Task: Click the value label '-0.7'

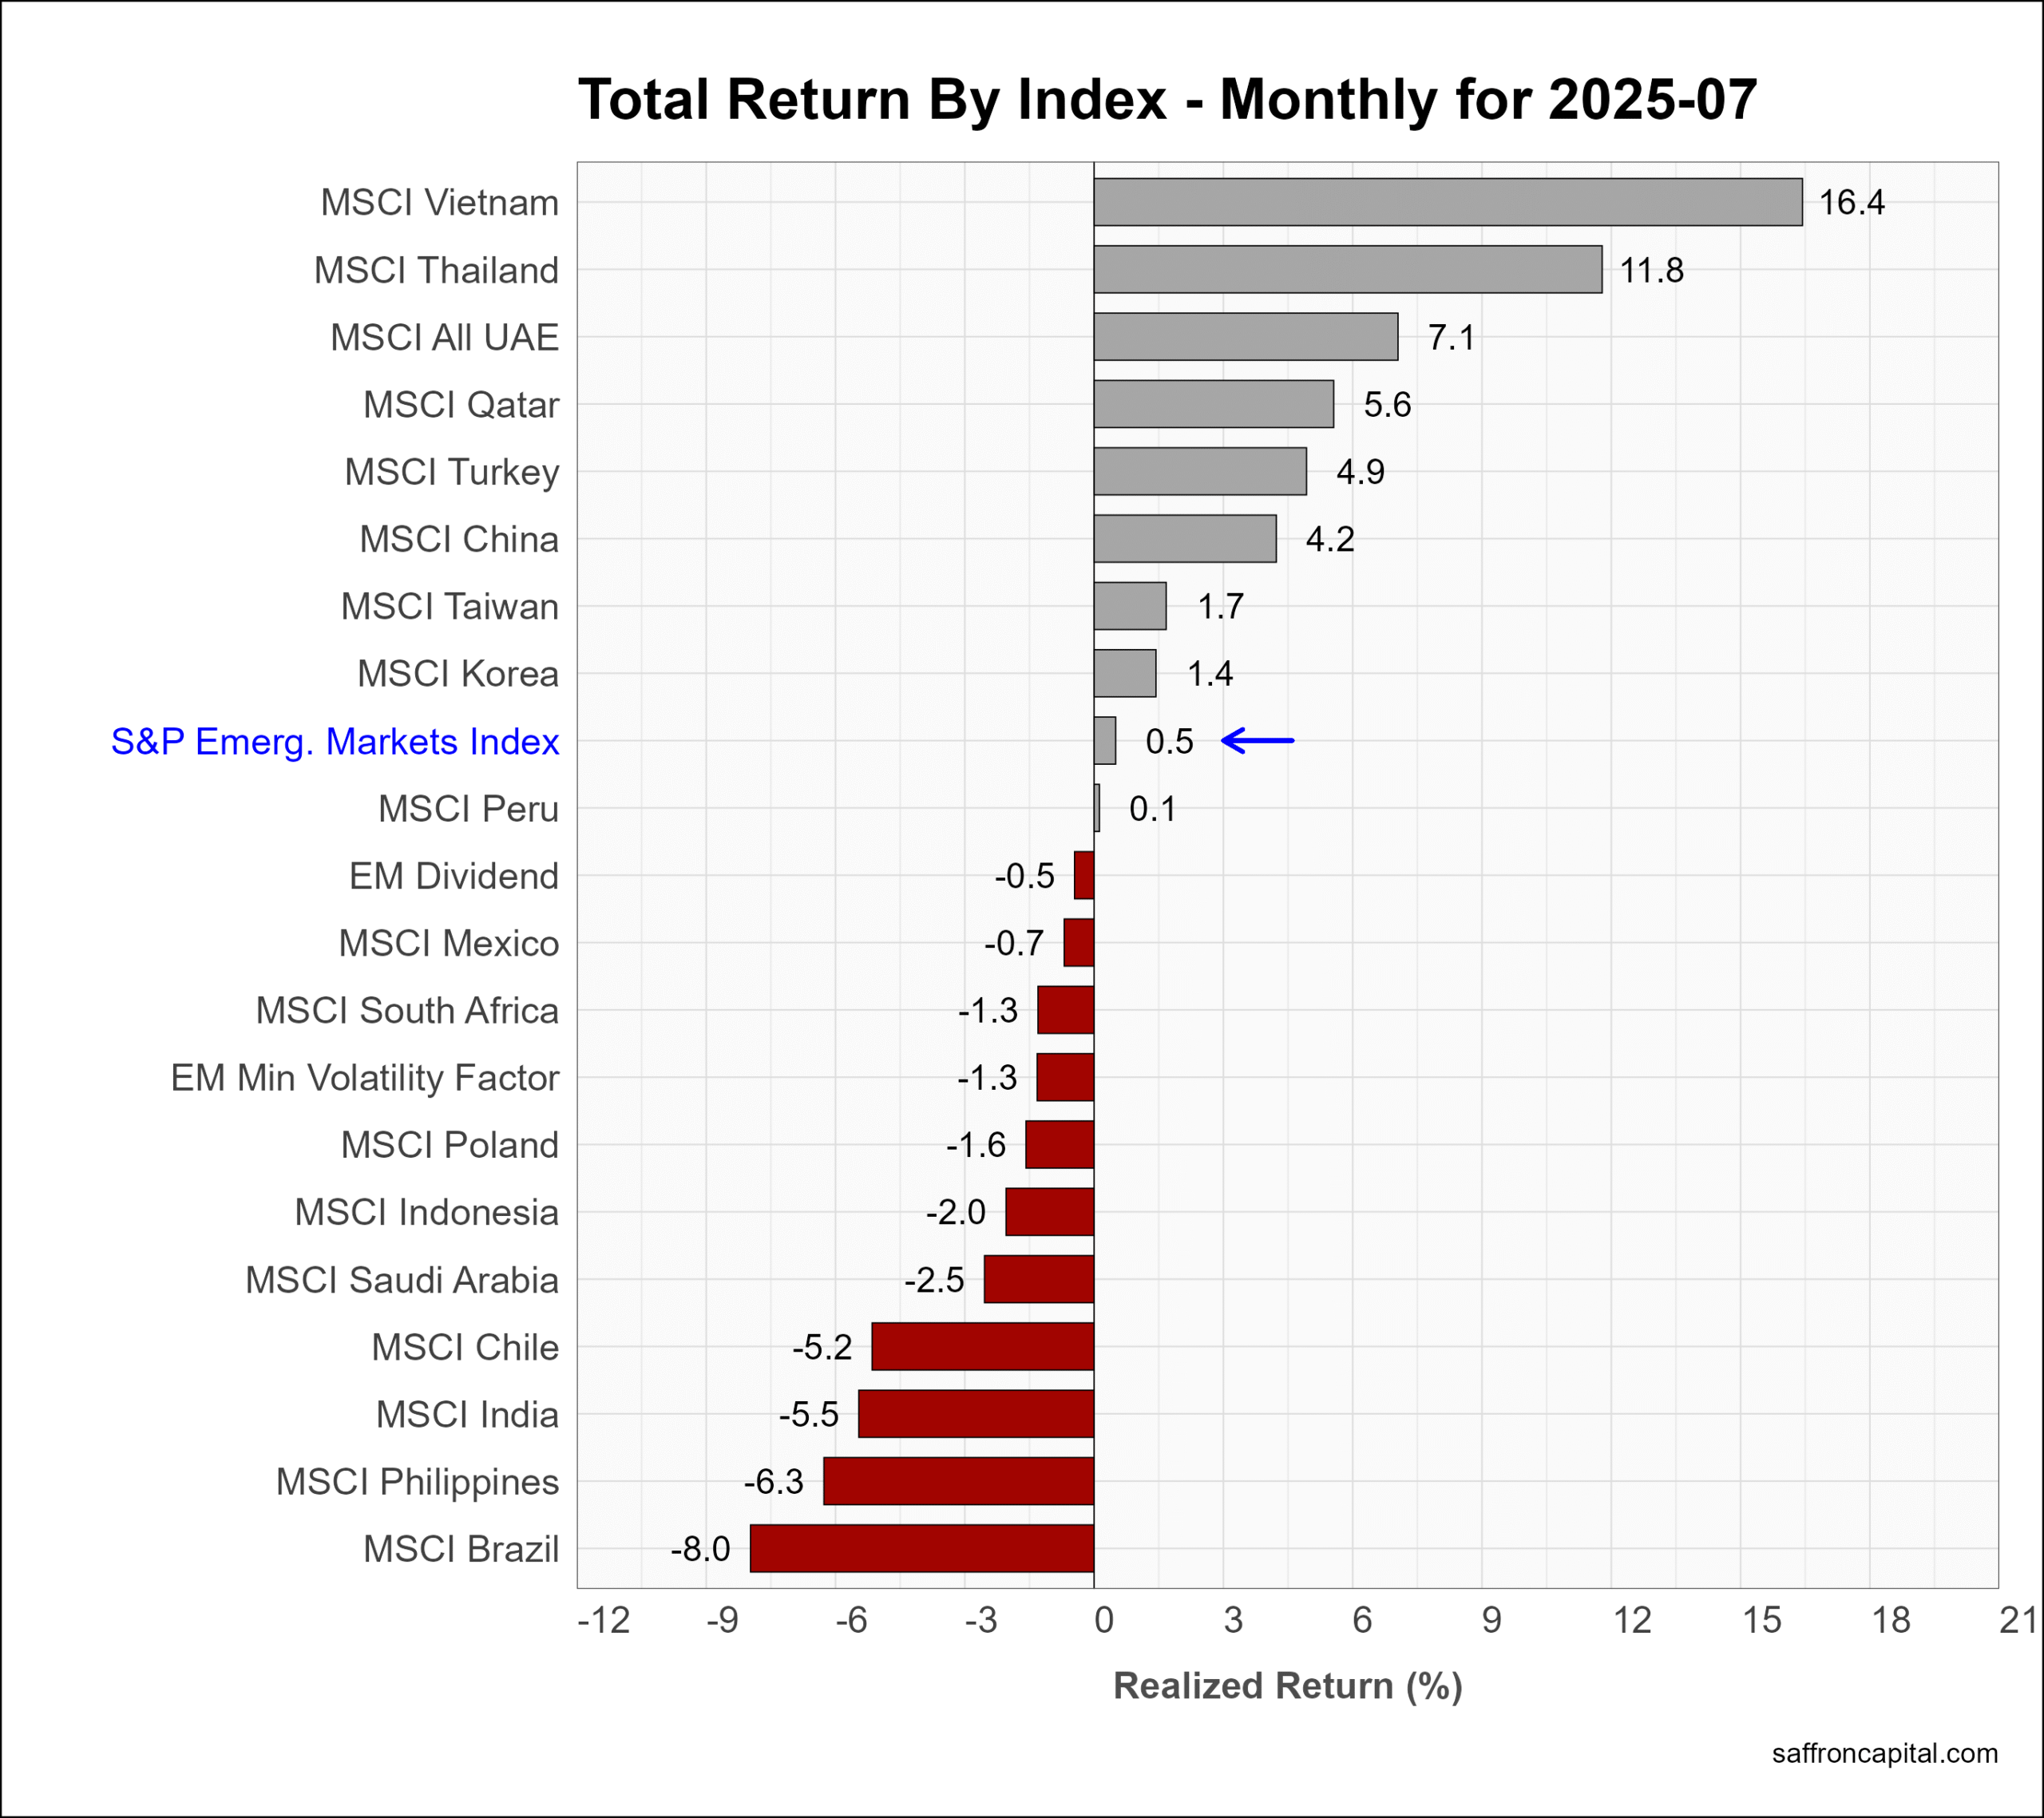Action: (x=1014, y=943)
